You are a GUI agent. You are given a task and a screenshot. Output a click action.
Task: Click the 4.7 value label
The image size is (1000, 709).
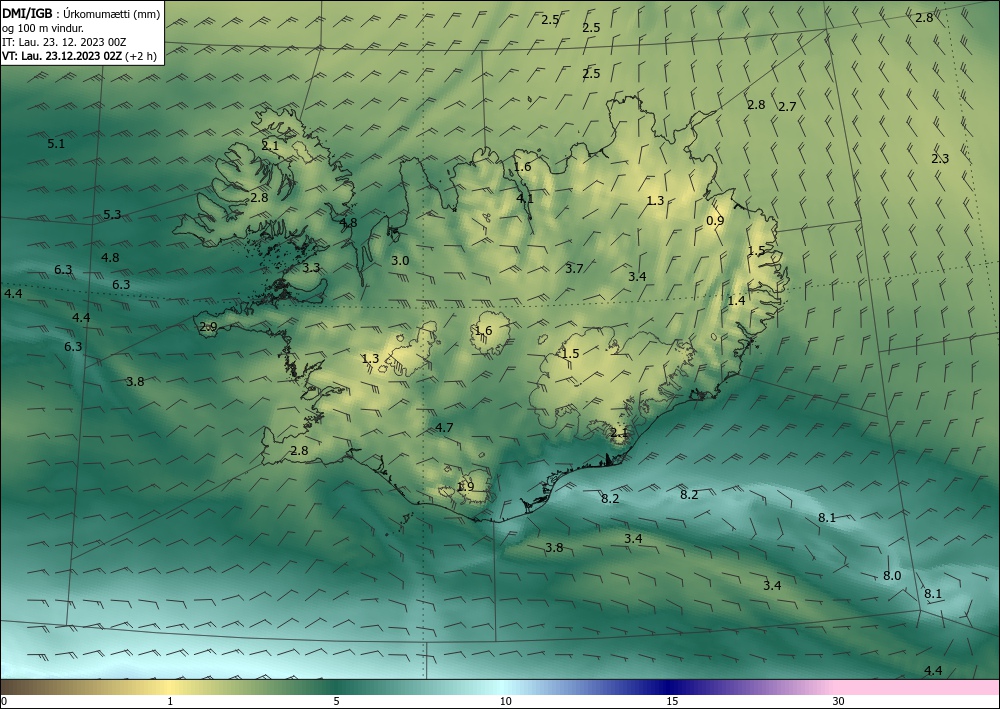click(x=444, y=427)
